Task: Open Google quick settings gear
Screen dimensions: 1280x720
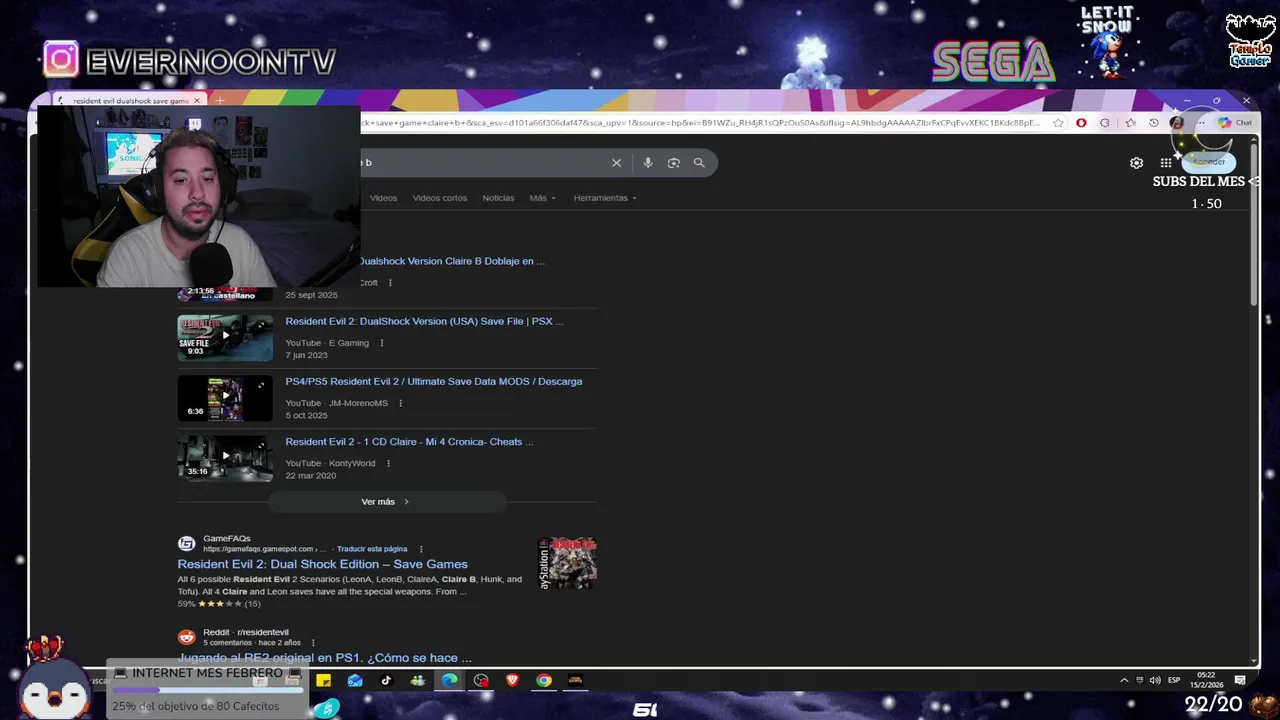Action: tap(1136, 163)
